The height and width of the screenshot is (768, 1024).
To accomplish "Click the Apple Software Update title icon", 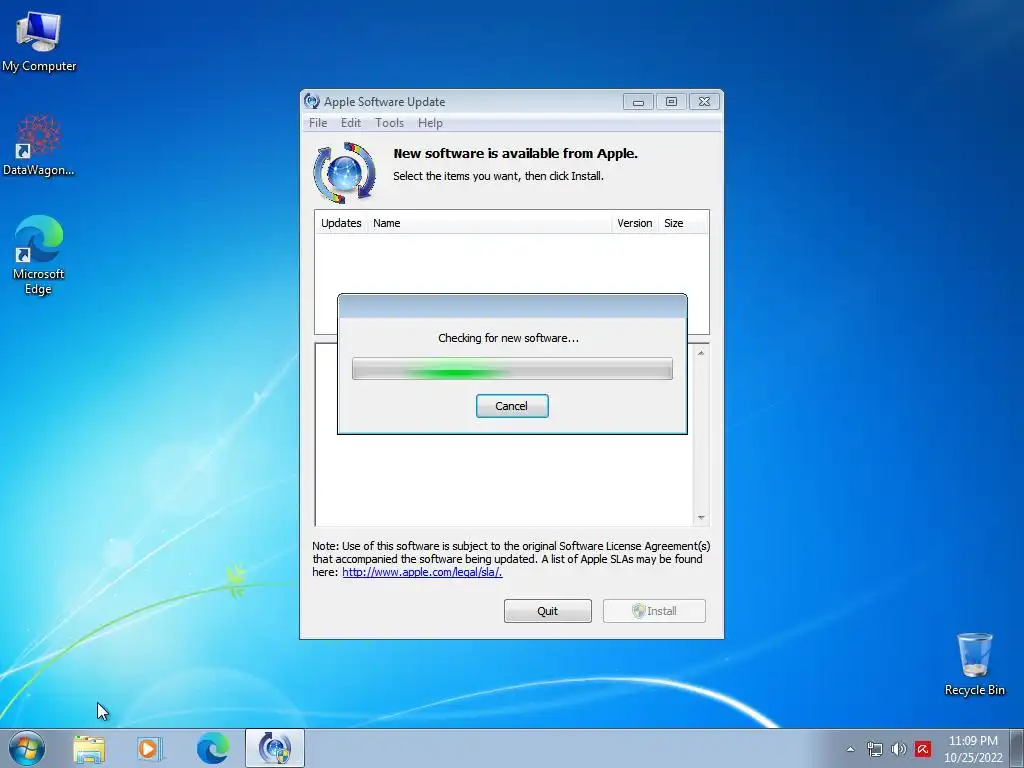I will [x=312, y=101].
